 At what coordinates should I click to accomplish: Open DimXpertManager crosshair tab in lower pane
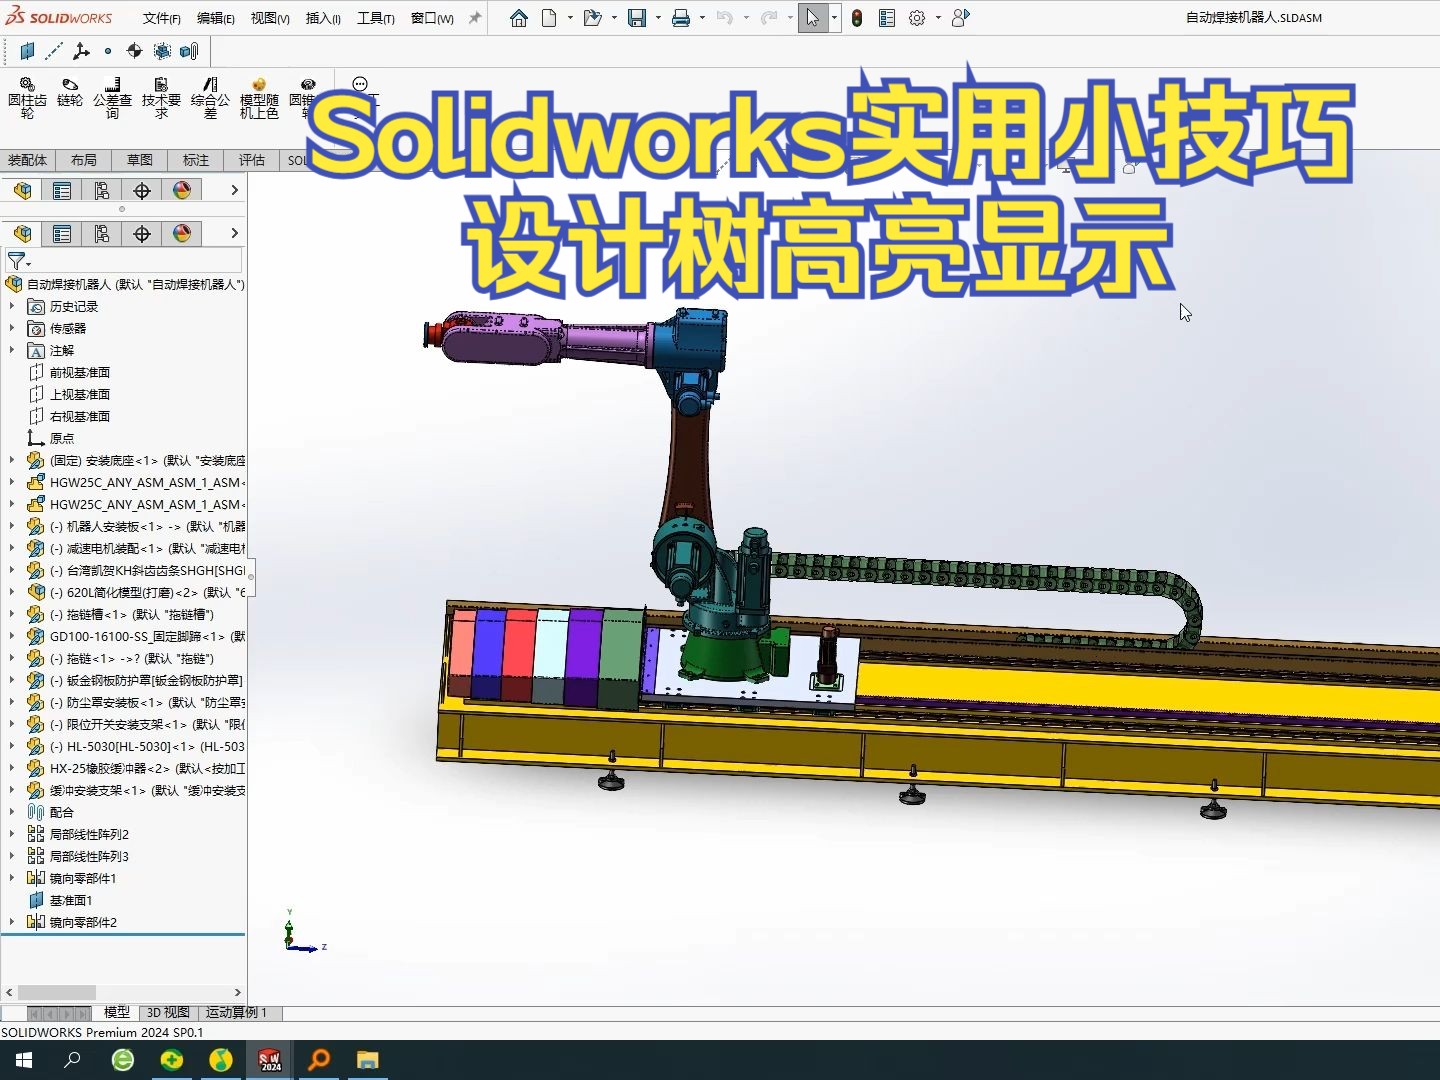point(142,234)
